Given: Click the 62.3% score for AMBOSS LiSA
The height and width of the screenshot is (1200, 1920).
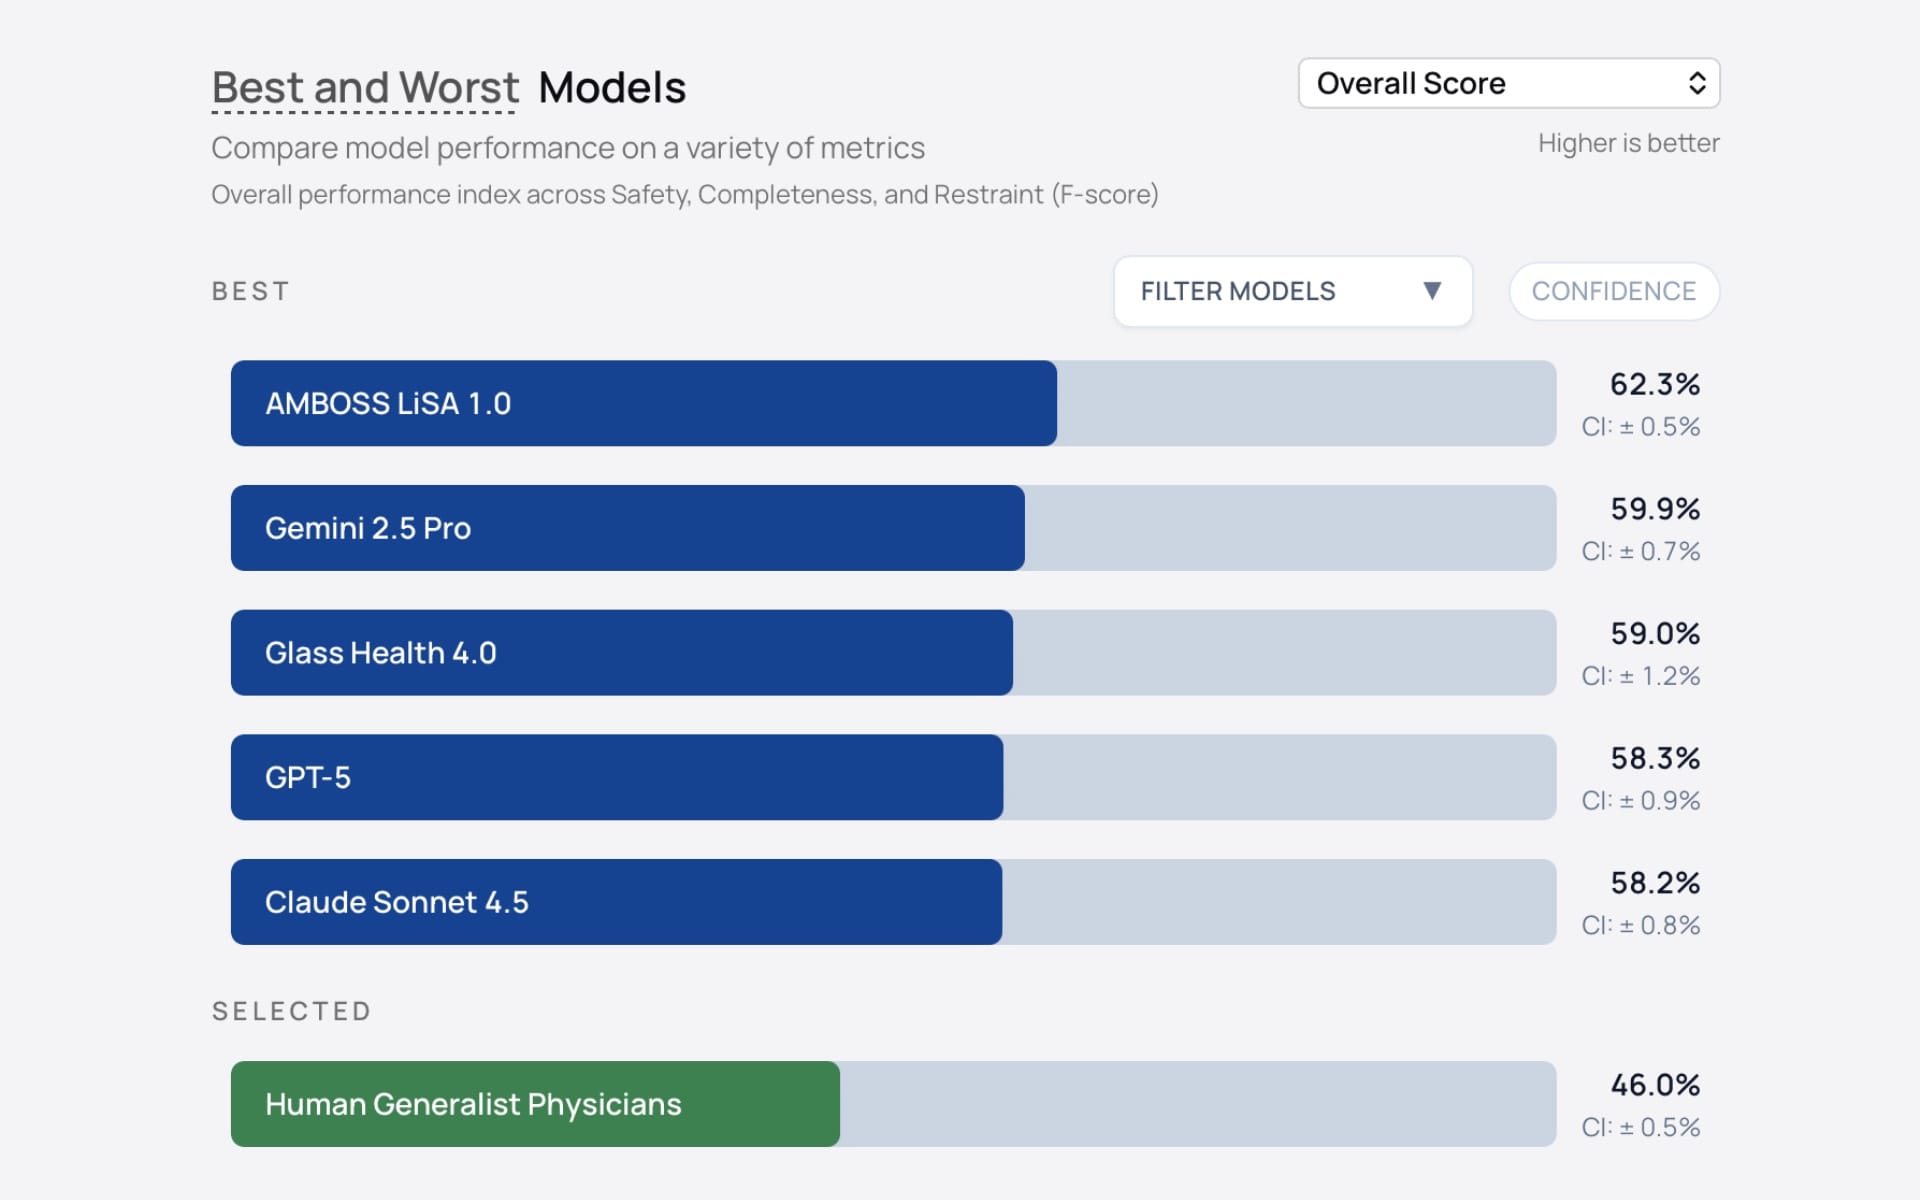Looking at the screenshot, I should [x=1655, y=385].
